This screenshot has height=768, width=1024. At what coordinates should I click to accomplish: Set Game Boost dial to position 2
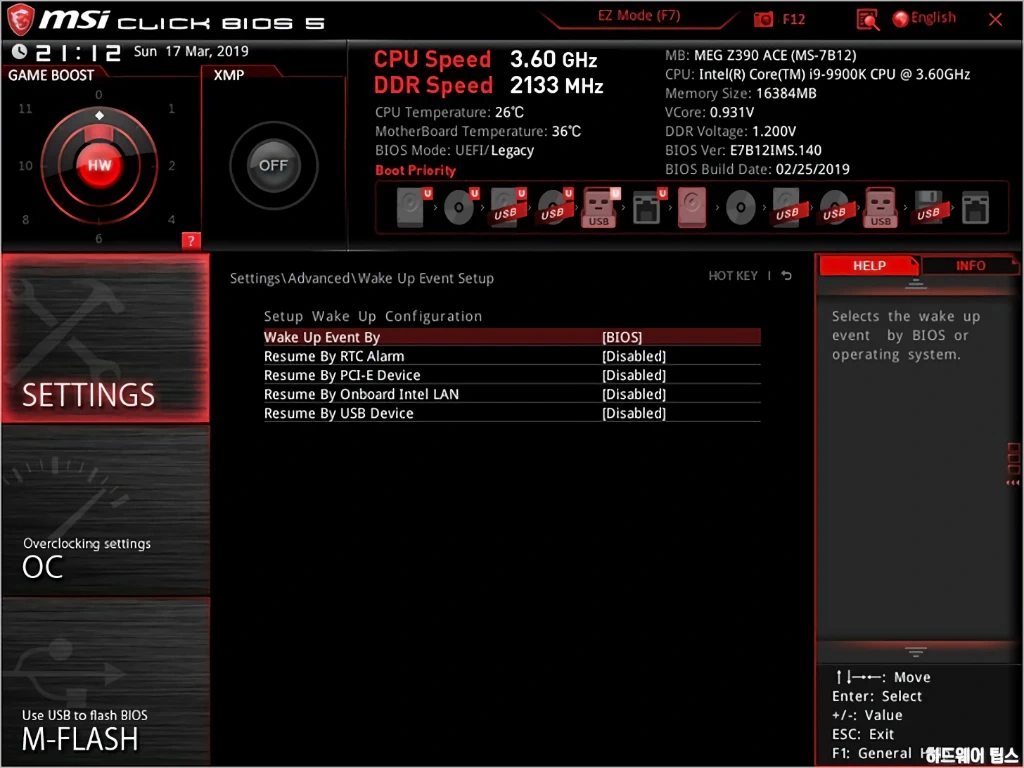172,165
